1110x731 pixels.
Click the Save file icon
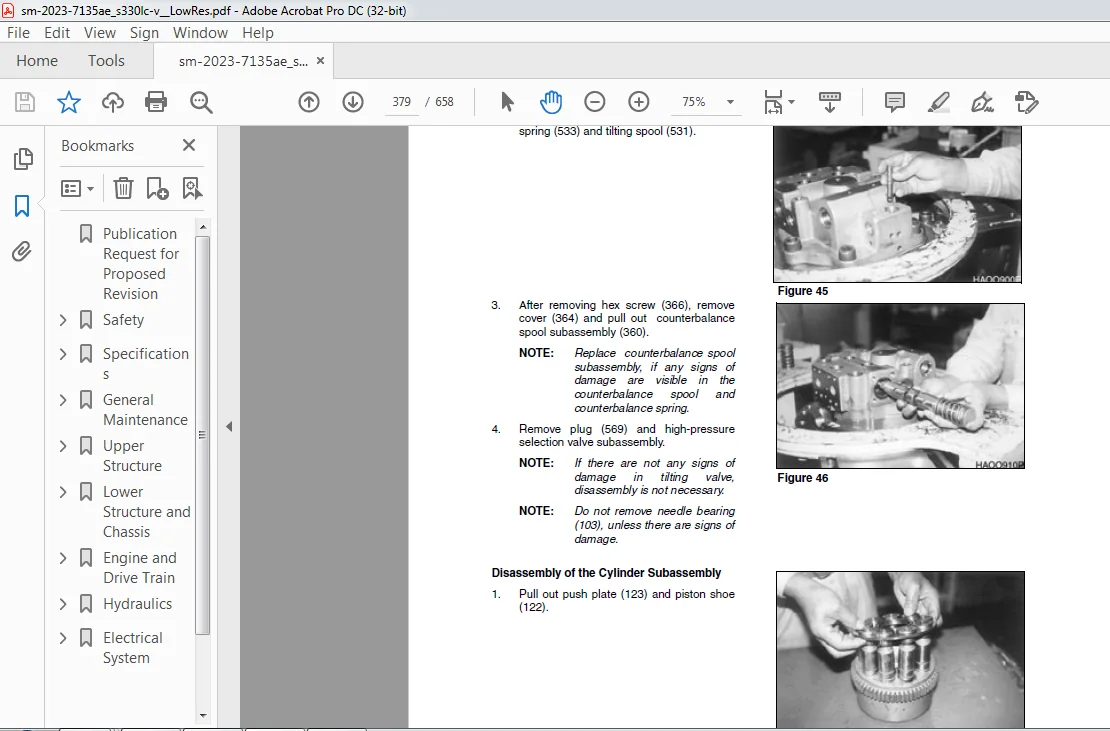pyautogui.click(x=25, y=102)
